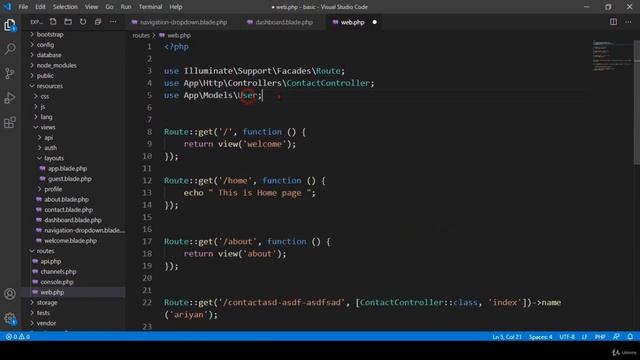Viewport: 640px width, 360px height.
Task: Expand the auth folder
Action: coord(51,148)
